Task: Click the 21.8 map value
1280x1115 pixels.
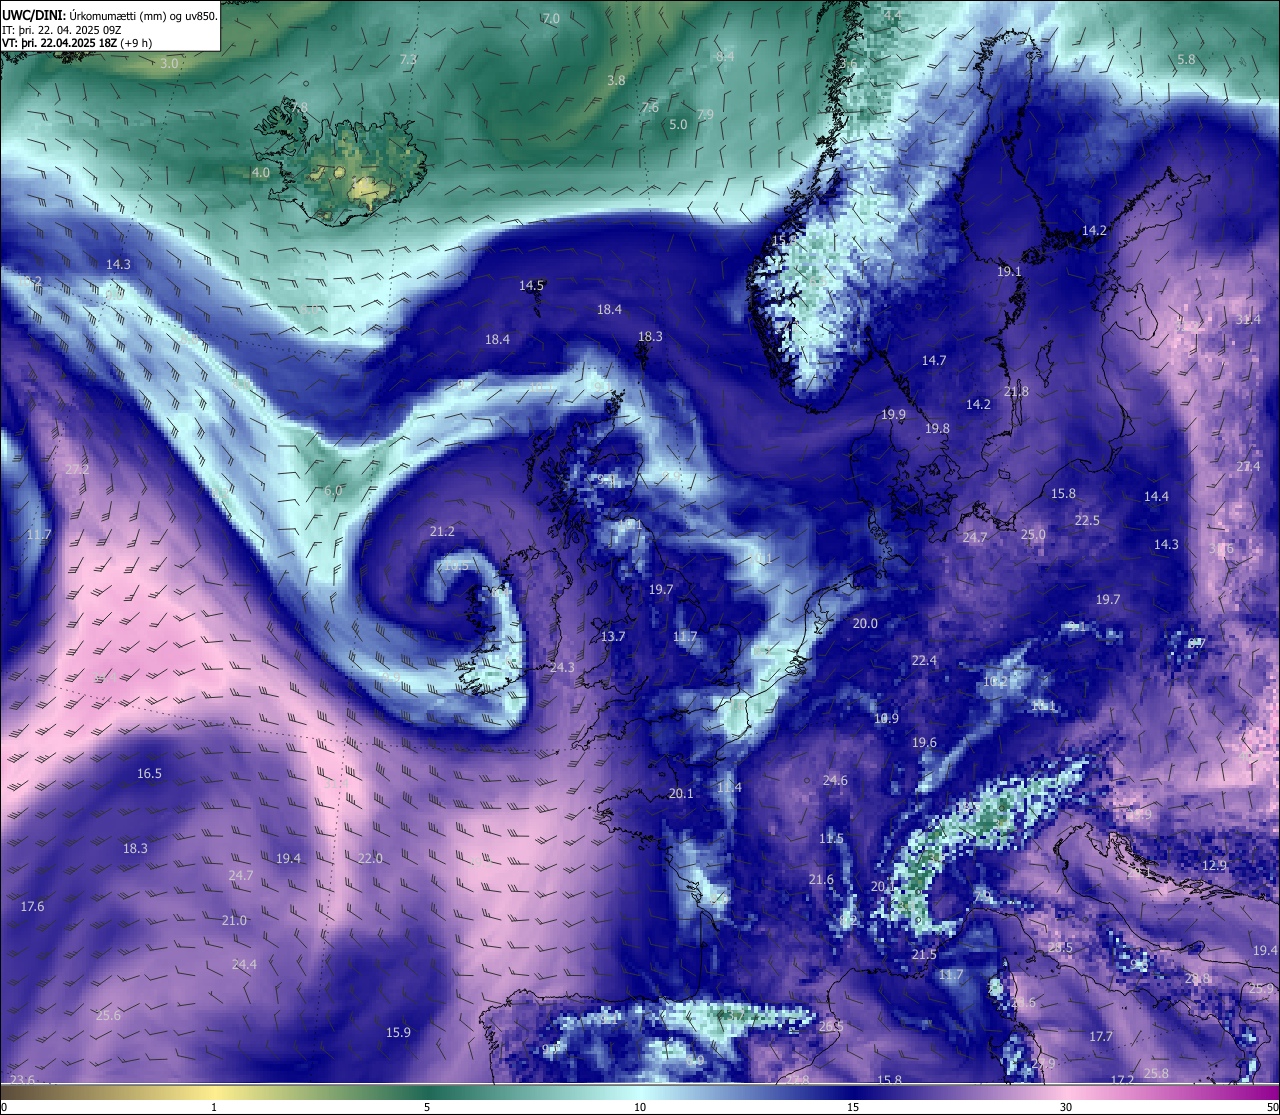Action: (1016, 392)
